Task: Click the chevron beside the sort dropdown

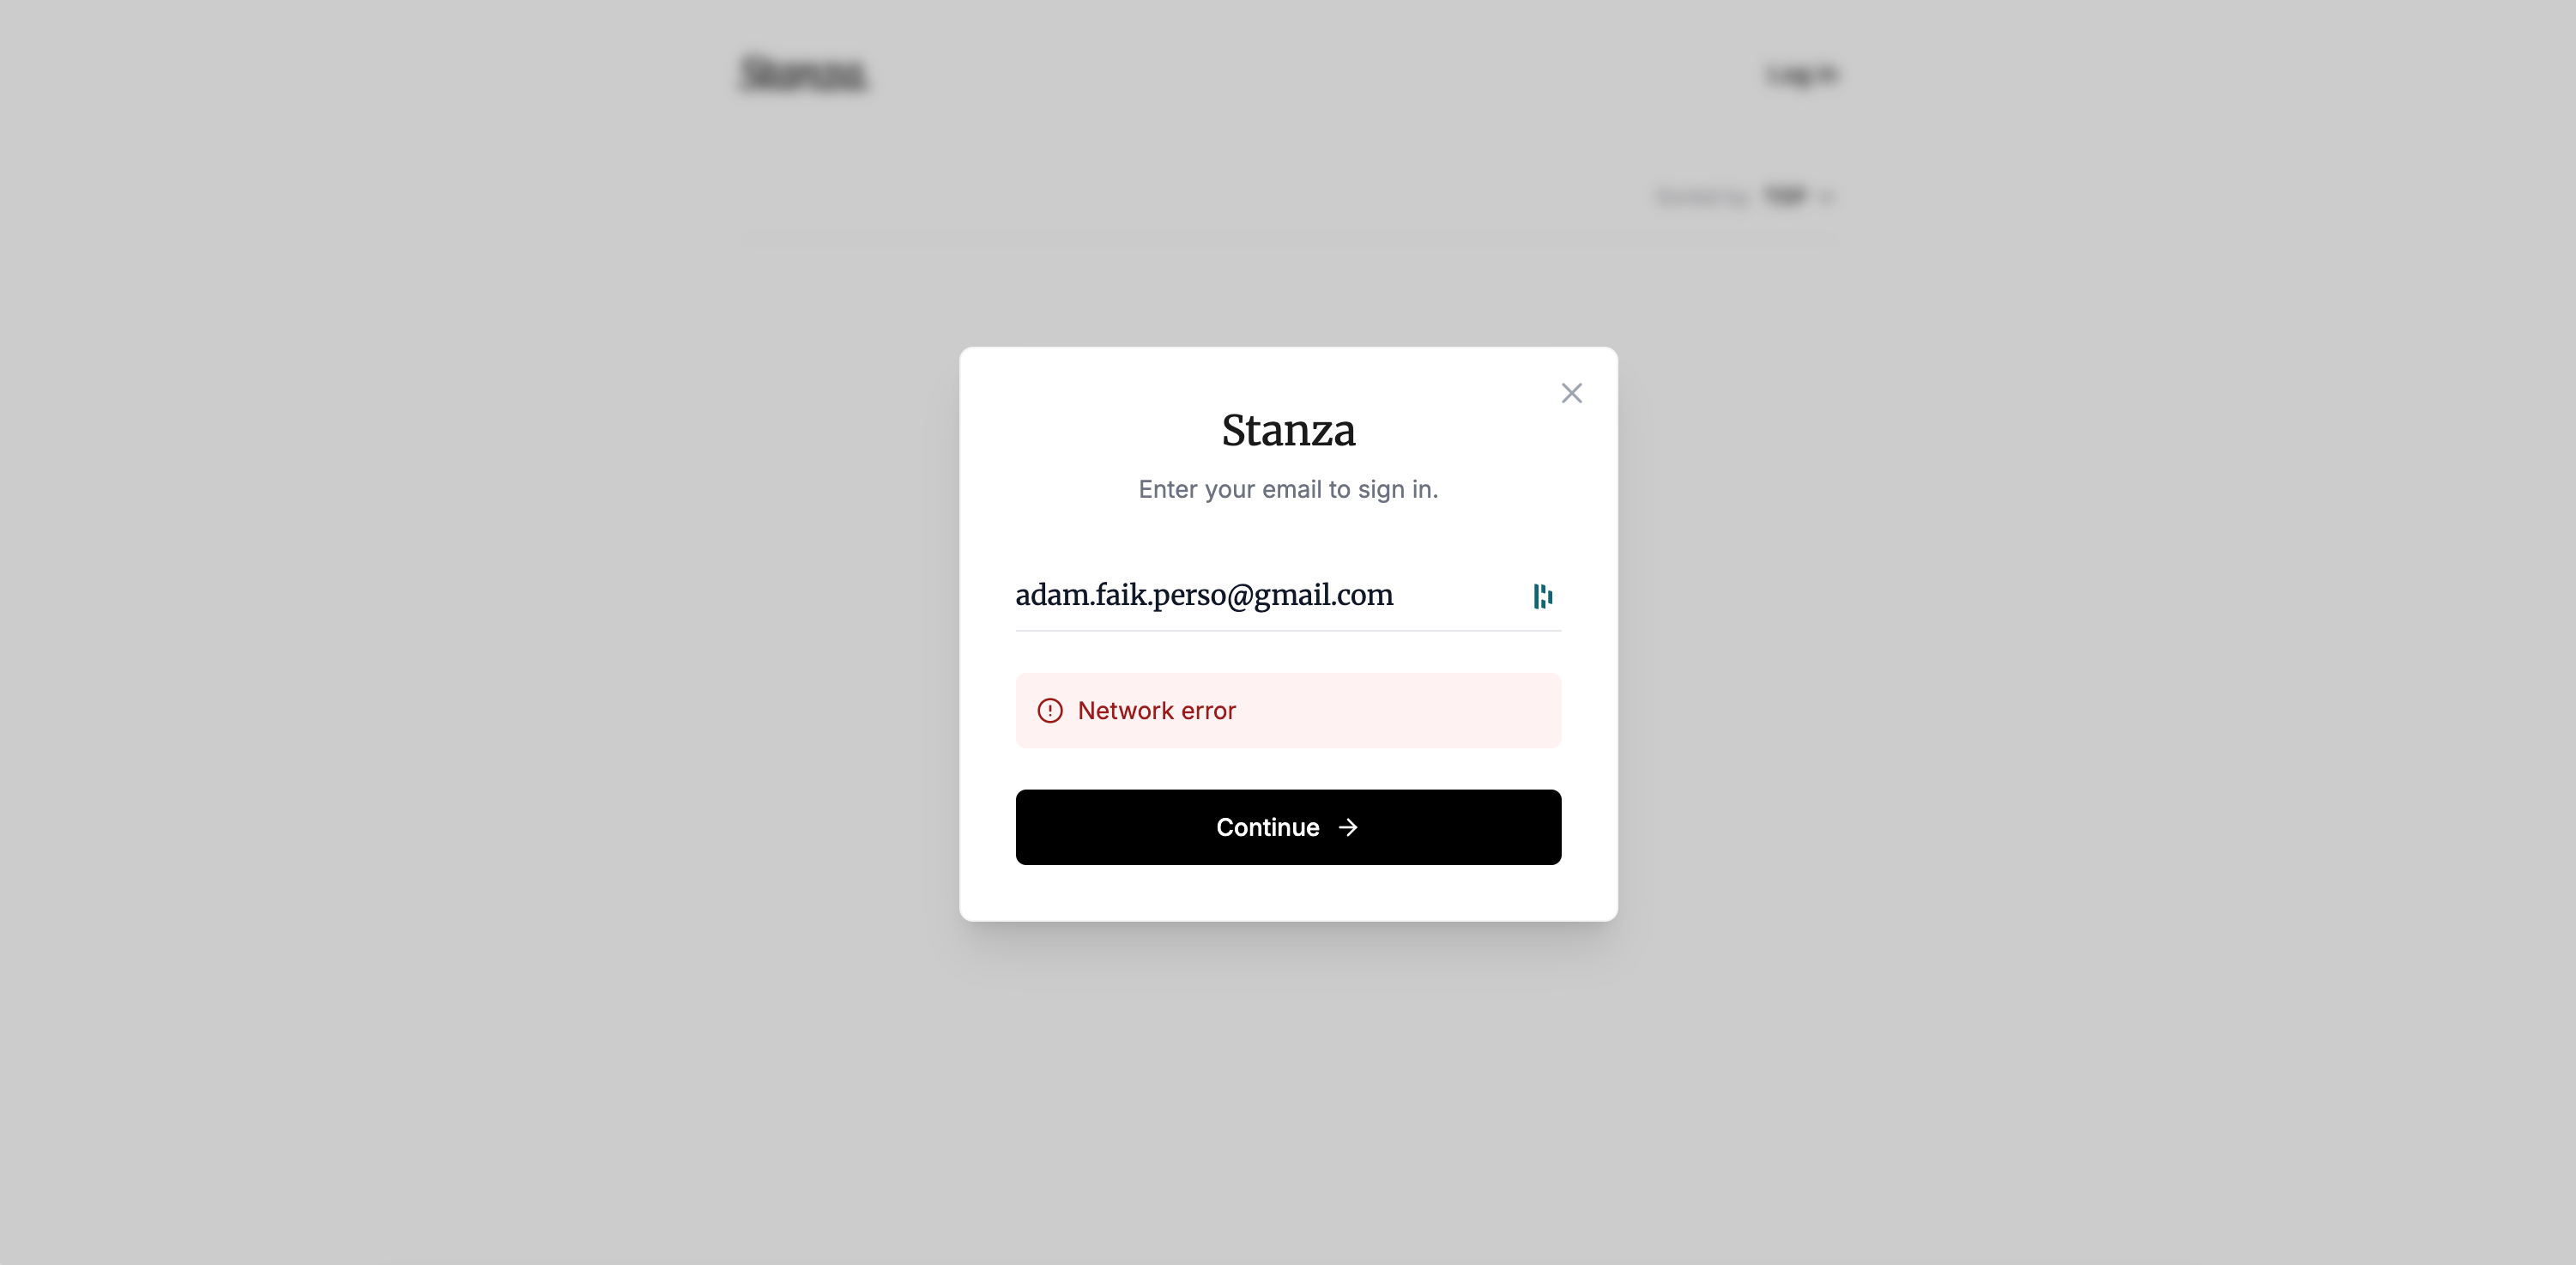Action: [x=1826, y=197]
